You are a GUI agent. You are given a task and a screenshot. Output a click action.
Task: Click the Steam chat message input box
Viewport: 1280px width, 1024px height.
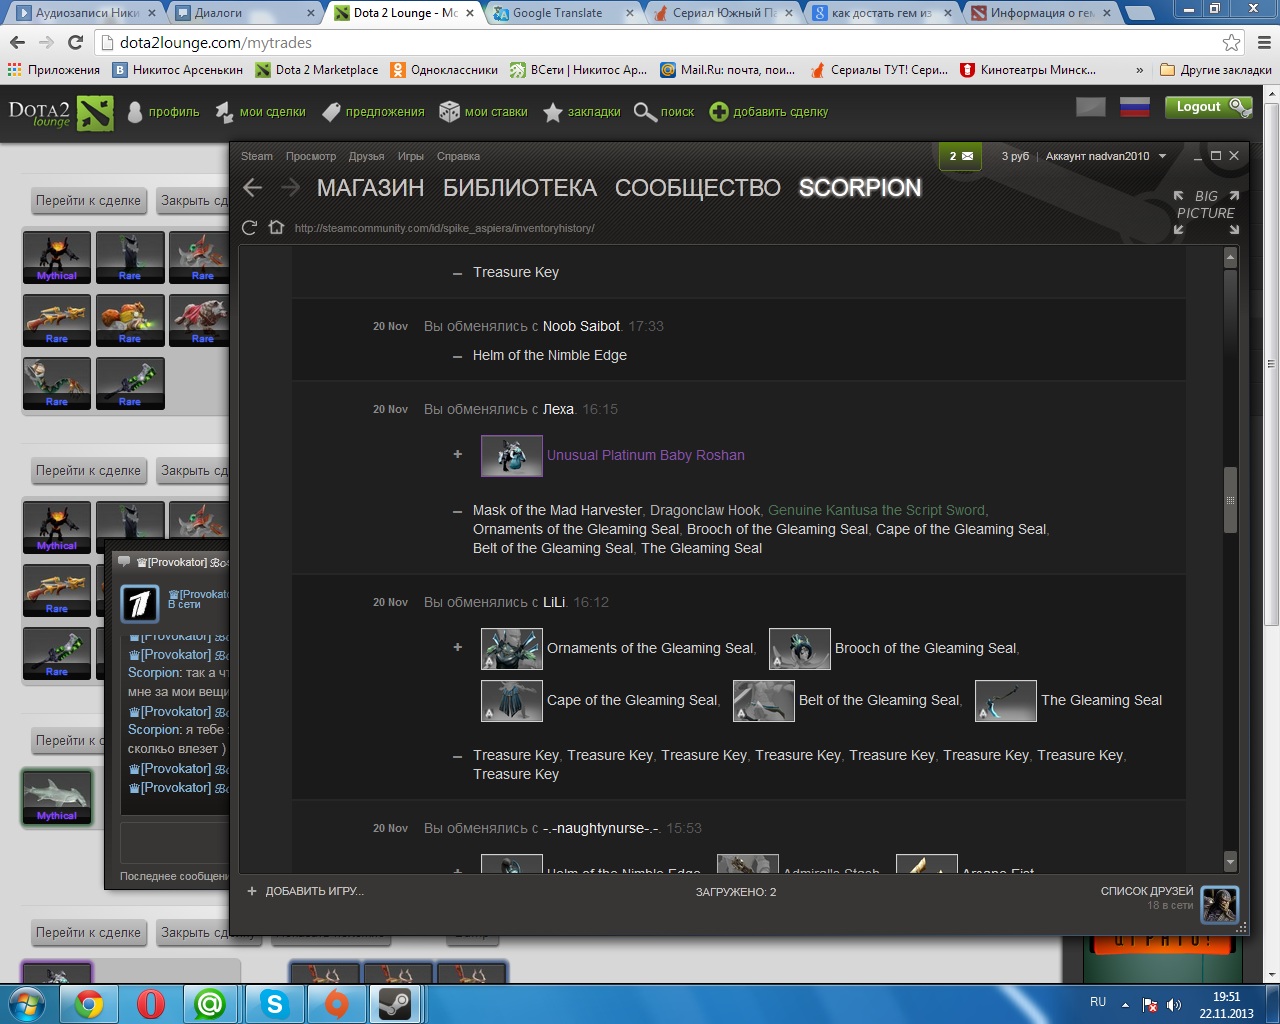[x=174, y=842]
